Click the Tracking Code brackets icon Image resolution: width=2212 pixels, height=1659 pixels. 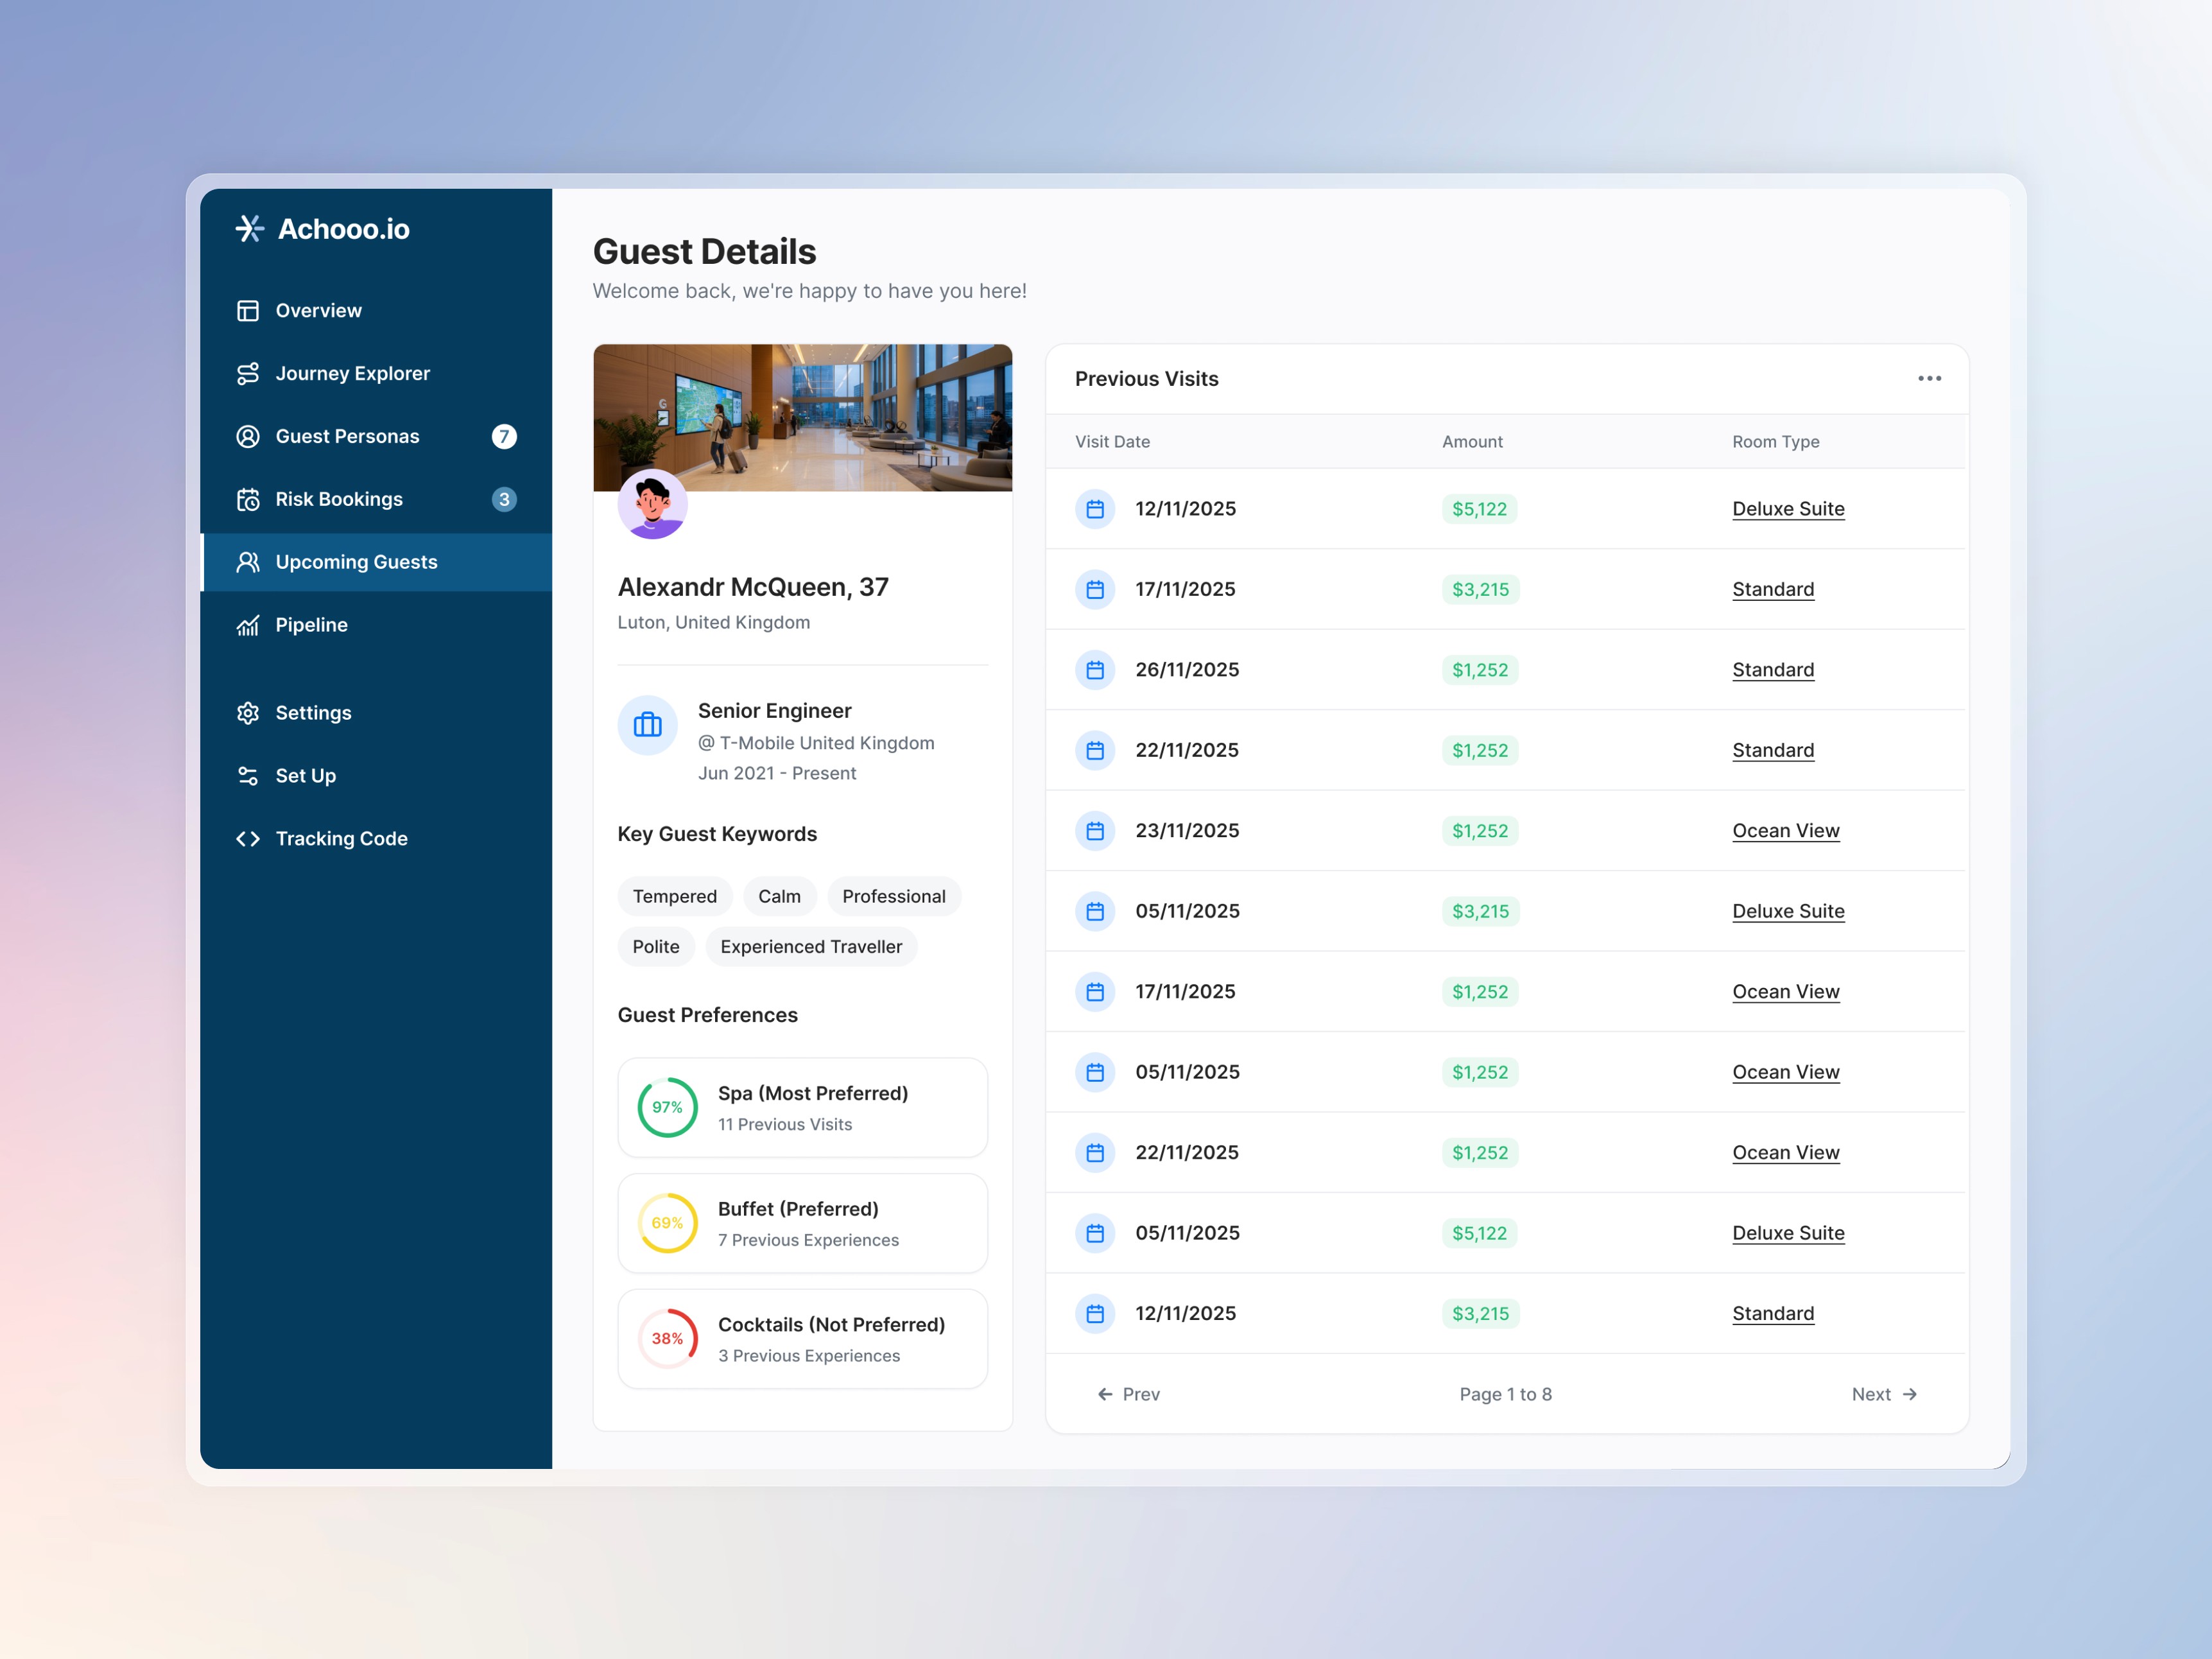248,839
